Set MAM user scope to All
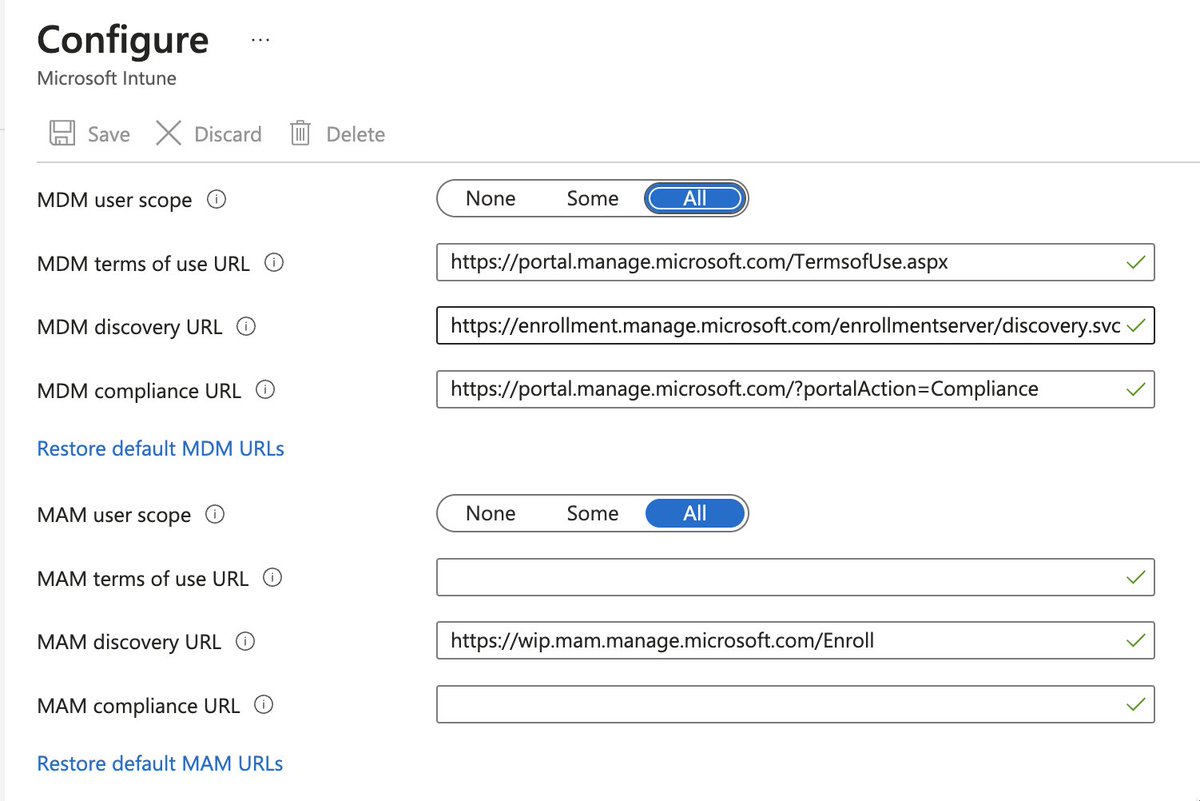Viewport: 1200px width, 801px height. click(695, 513)
